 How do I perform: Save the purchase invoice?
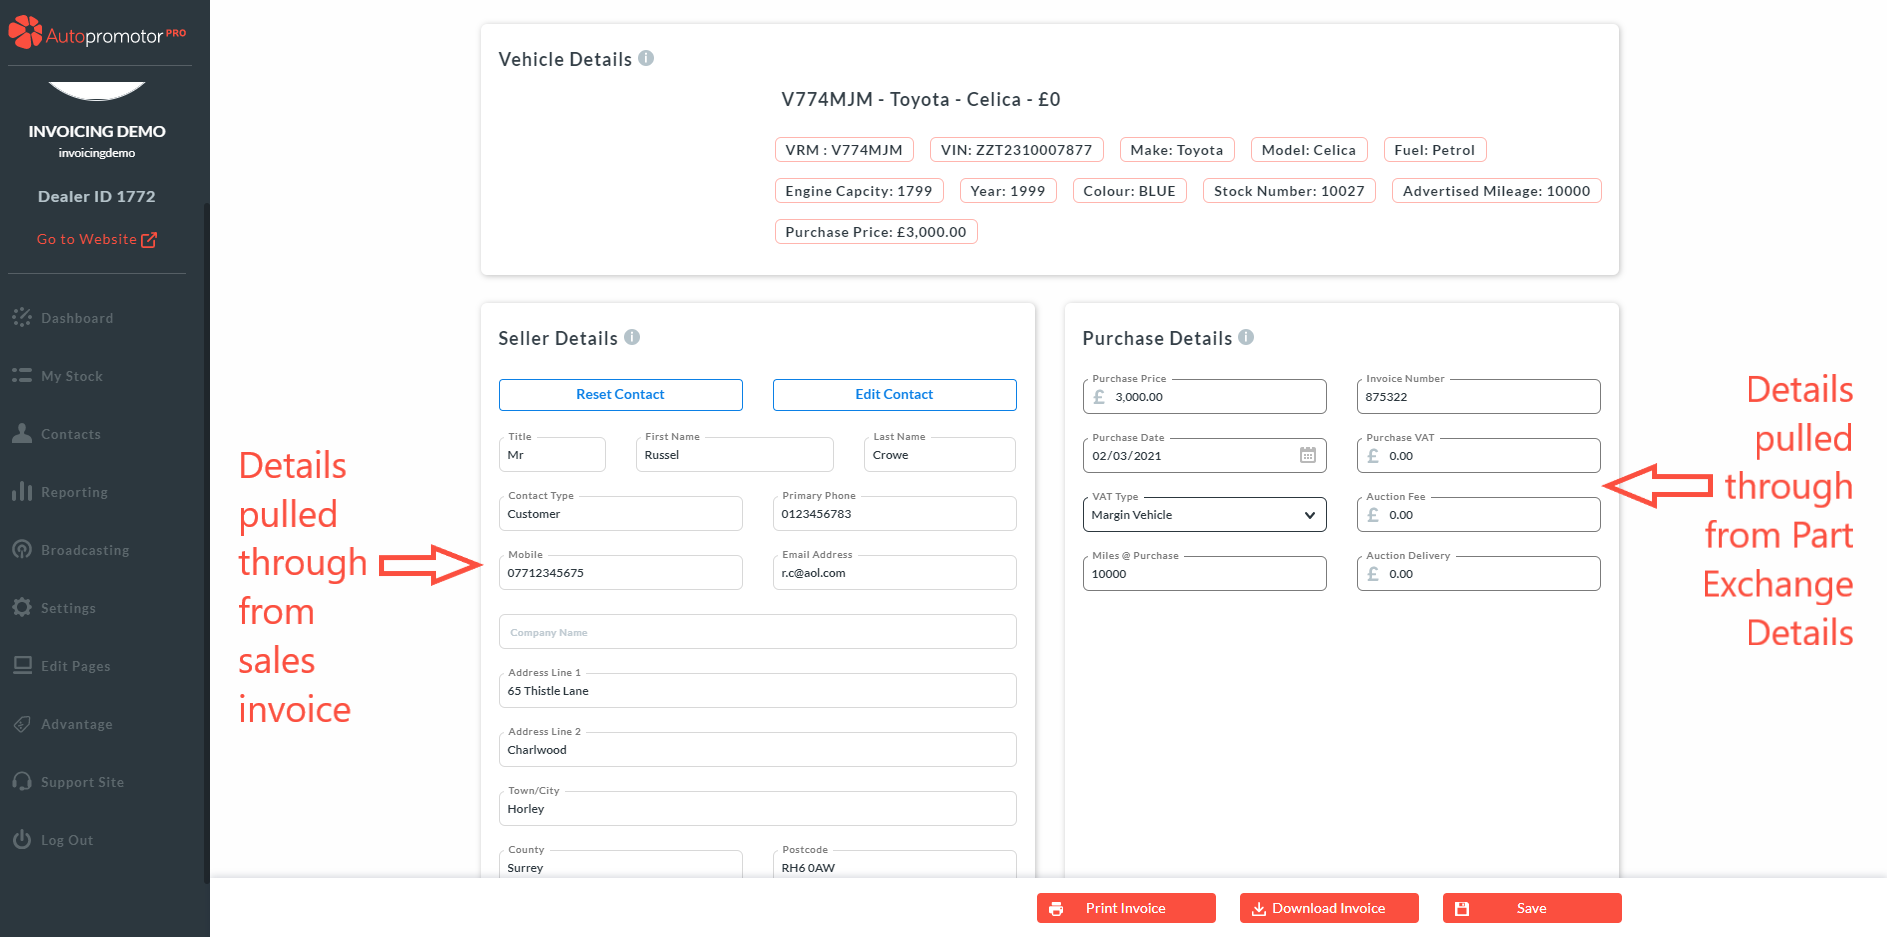click(1531, 908)
